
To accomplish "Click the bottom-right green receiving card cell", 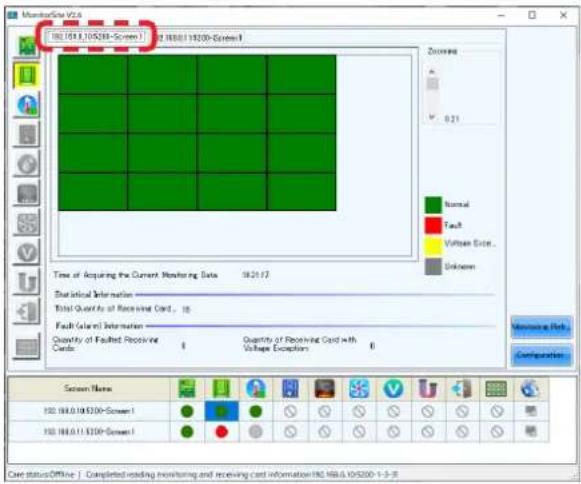I will (302, 192).
